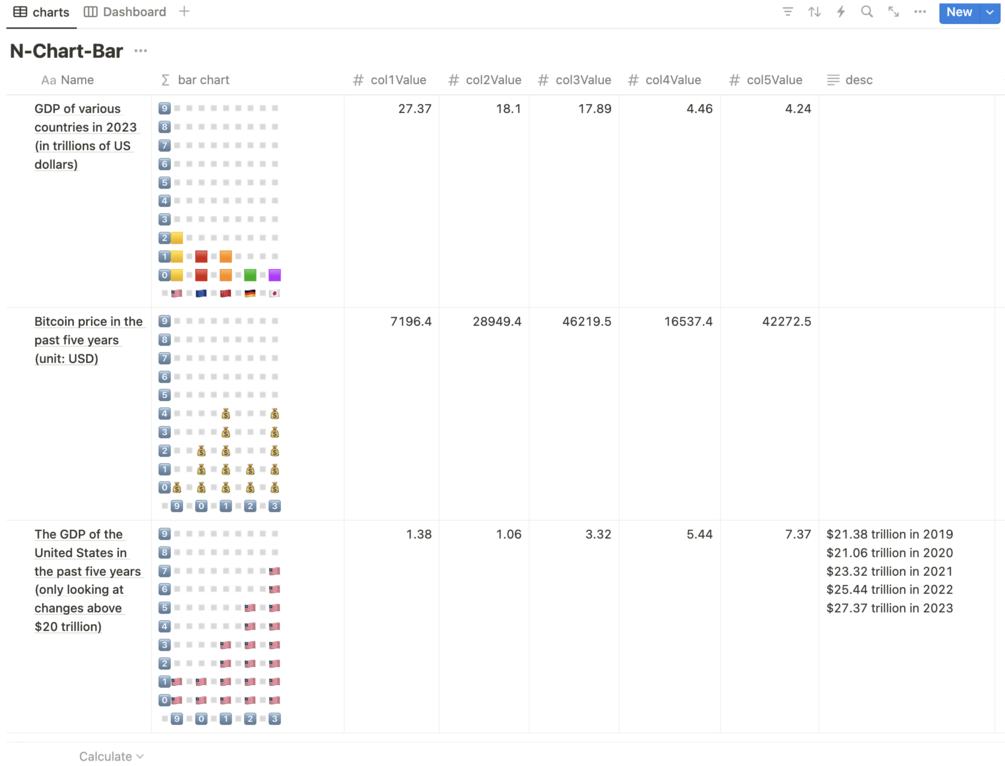Click the N-Chart-Bar database title
1005x766 pixels.
tap(67, 51)
